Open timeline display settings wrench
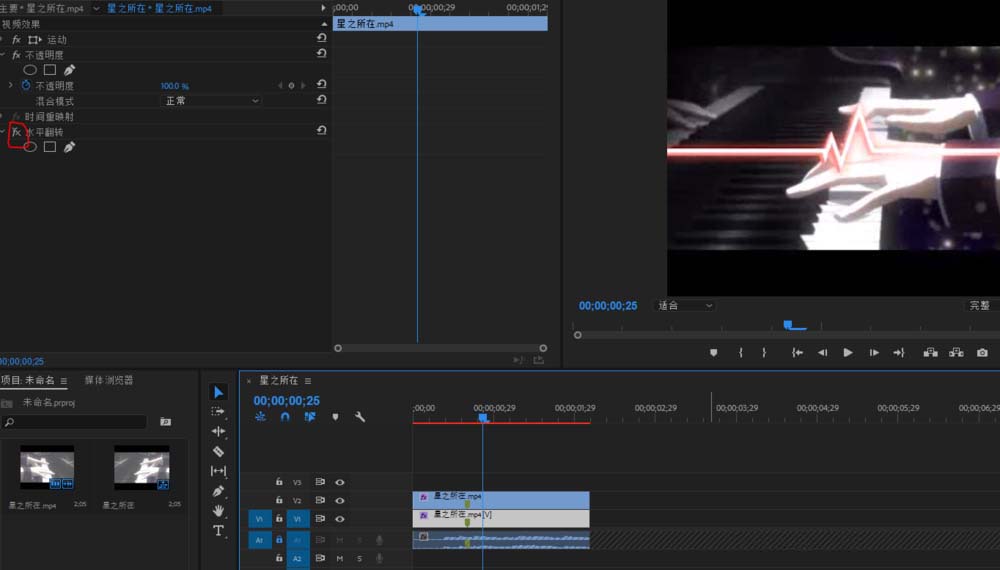 360,417
